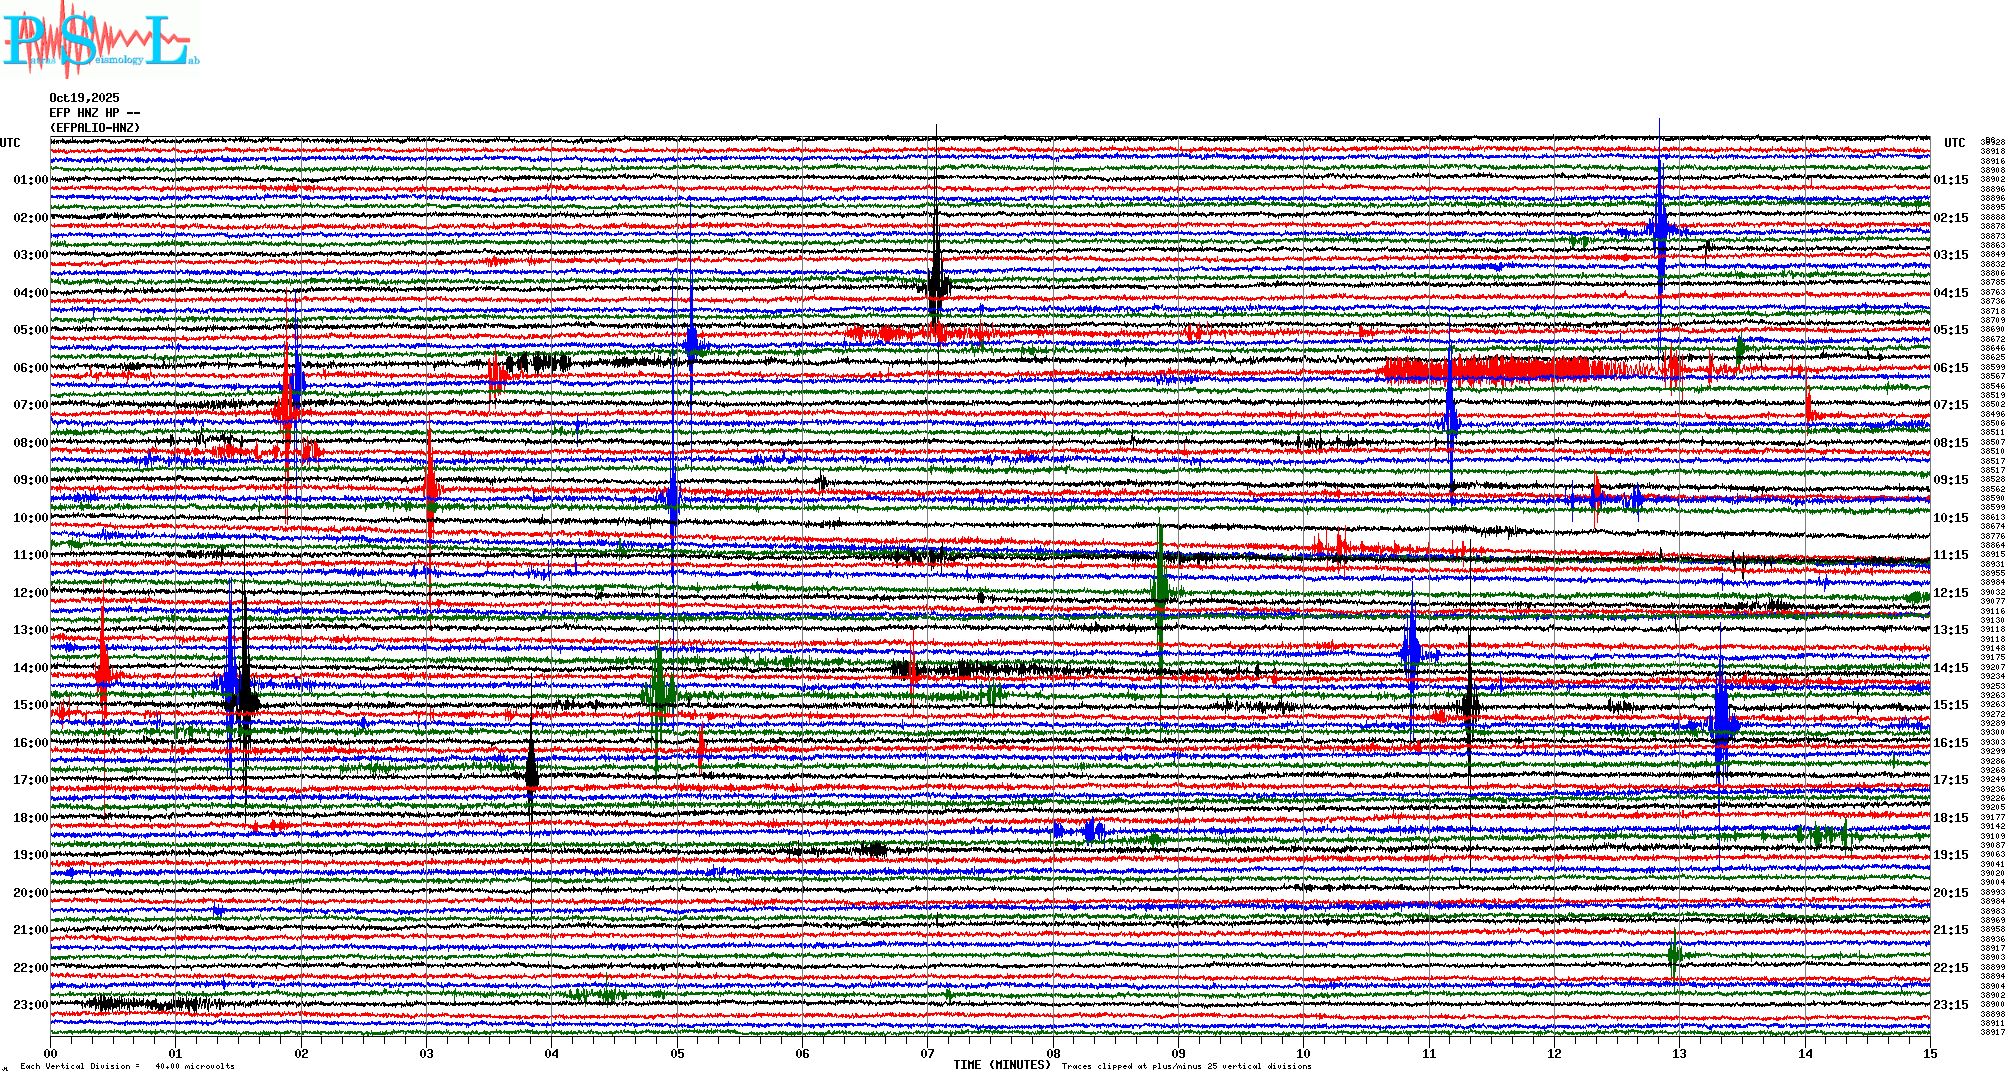
Task: Click the 06:15 time label on right
Action: [x=1950, y=368]
